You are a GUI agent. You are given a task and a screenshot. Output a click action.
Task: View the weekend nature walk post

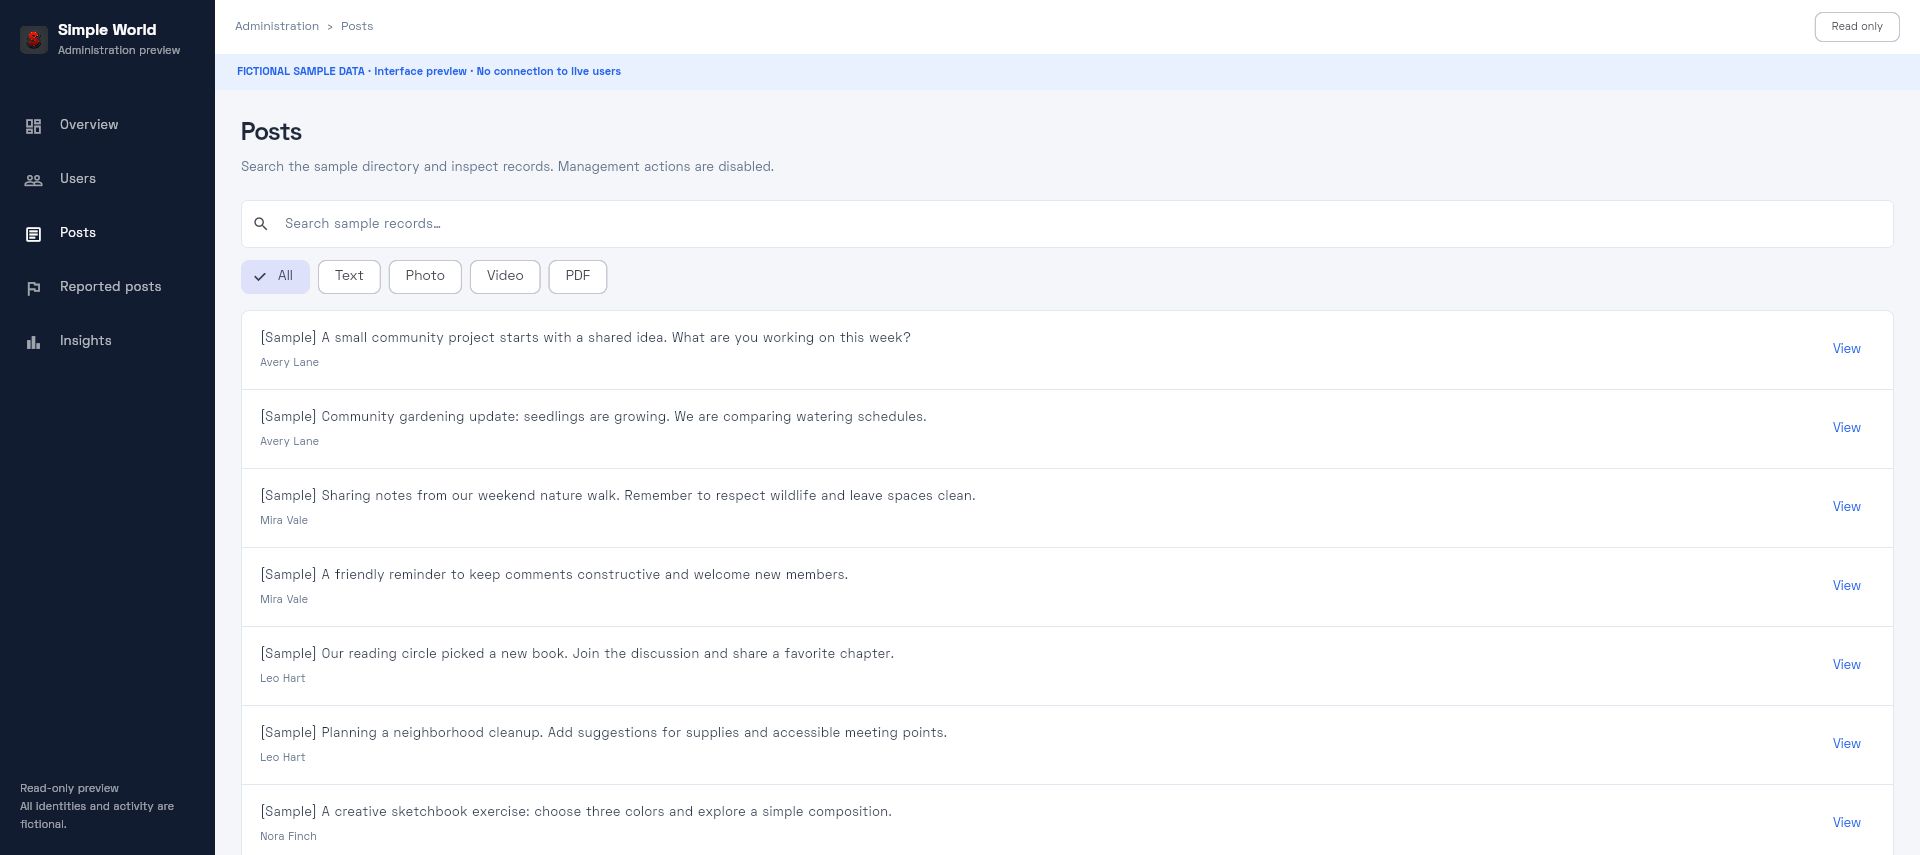click(x=1846, y=507)
